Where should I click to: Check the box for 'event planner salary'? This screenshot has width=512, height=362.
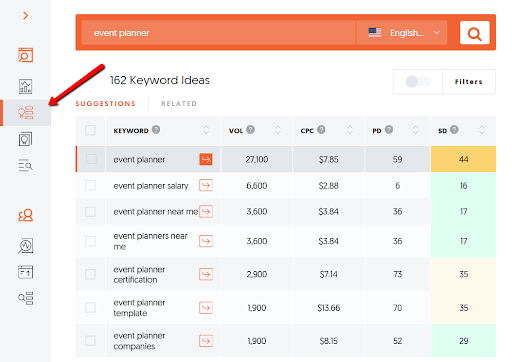click(90, 185)
